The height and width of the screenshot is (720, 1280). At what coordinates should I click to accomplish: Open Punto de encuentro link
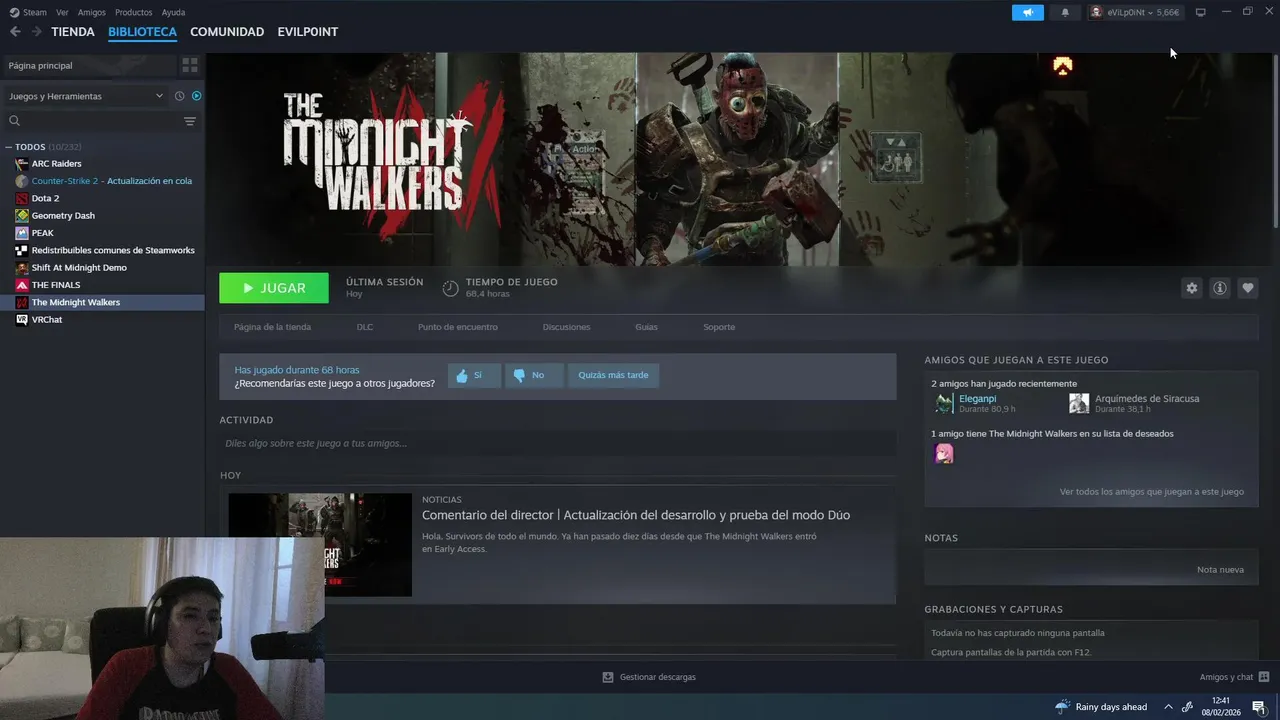pyautogui.click(x=458, y=327)
